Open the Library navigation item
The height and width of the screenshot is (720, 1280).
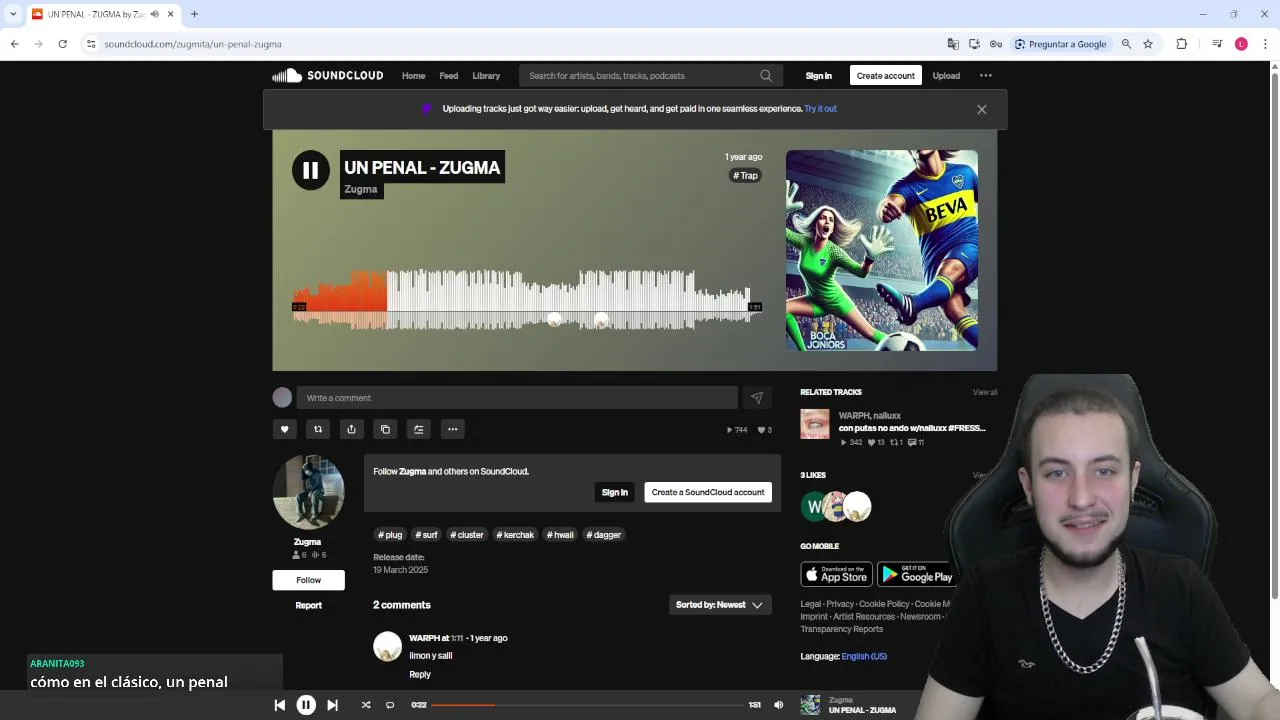click(486, 76)
